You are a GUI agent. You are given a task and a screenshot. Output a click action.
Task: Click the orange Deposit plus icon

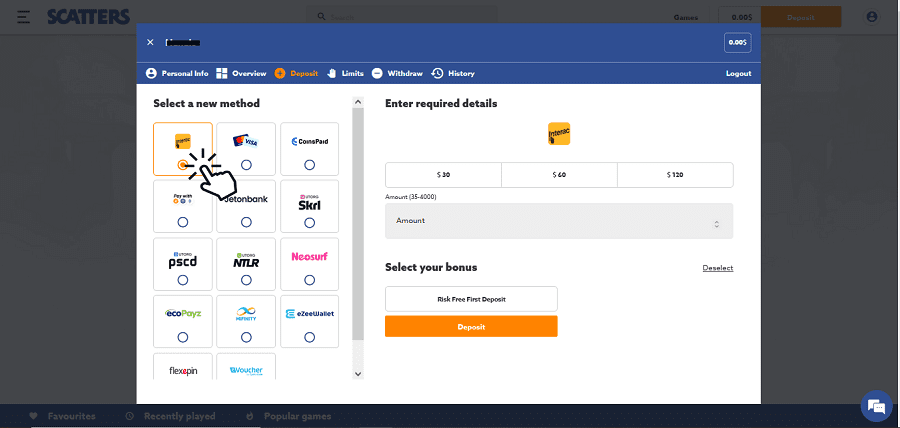[x=280, y=73]
